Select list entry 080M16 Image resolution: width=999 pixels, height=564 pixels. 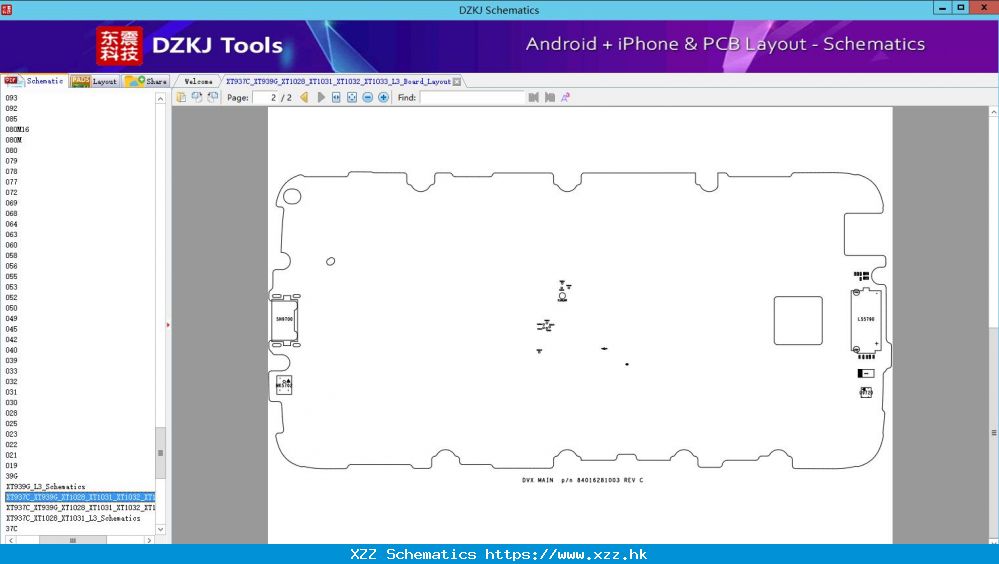(17, 129)
